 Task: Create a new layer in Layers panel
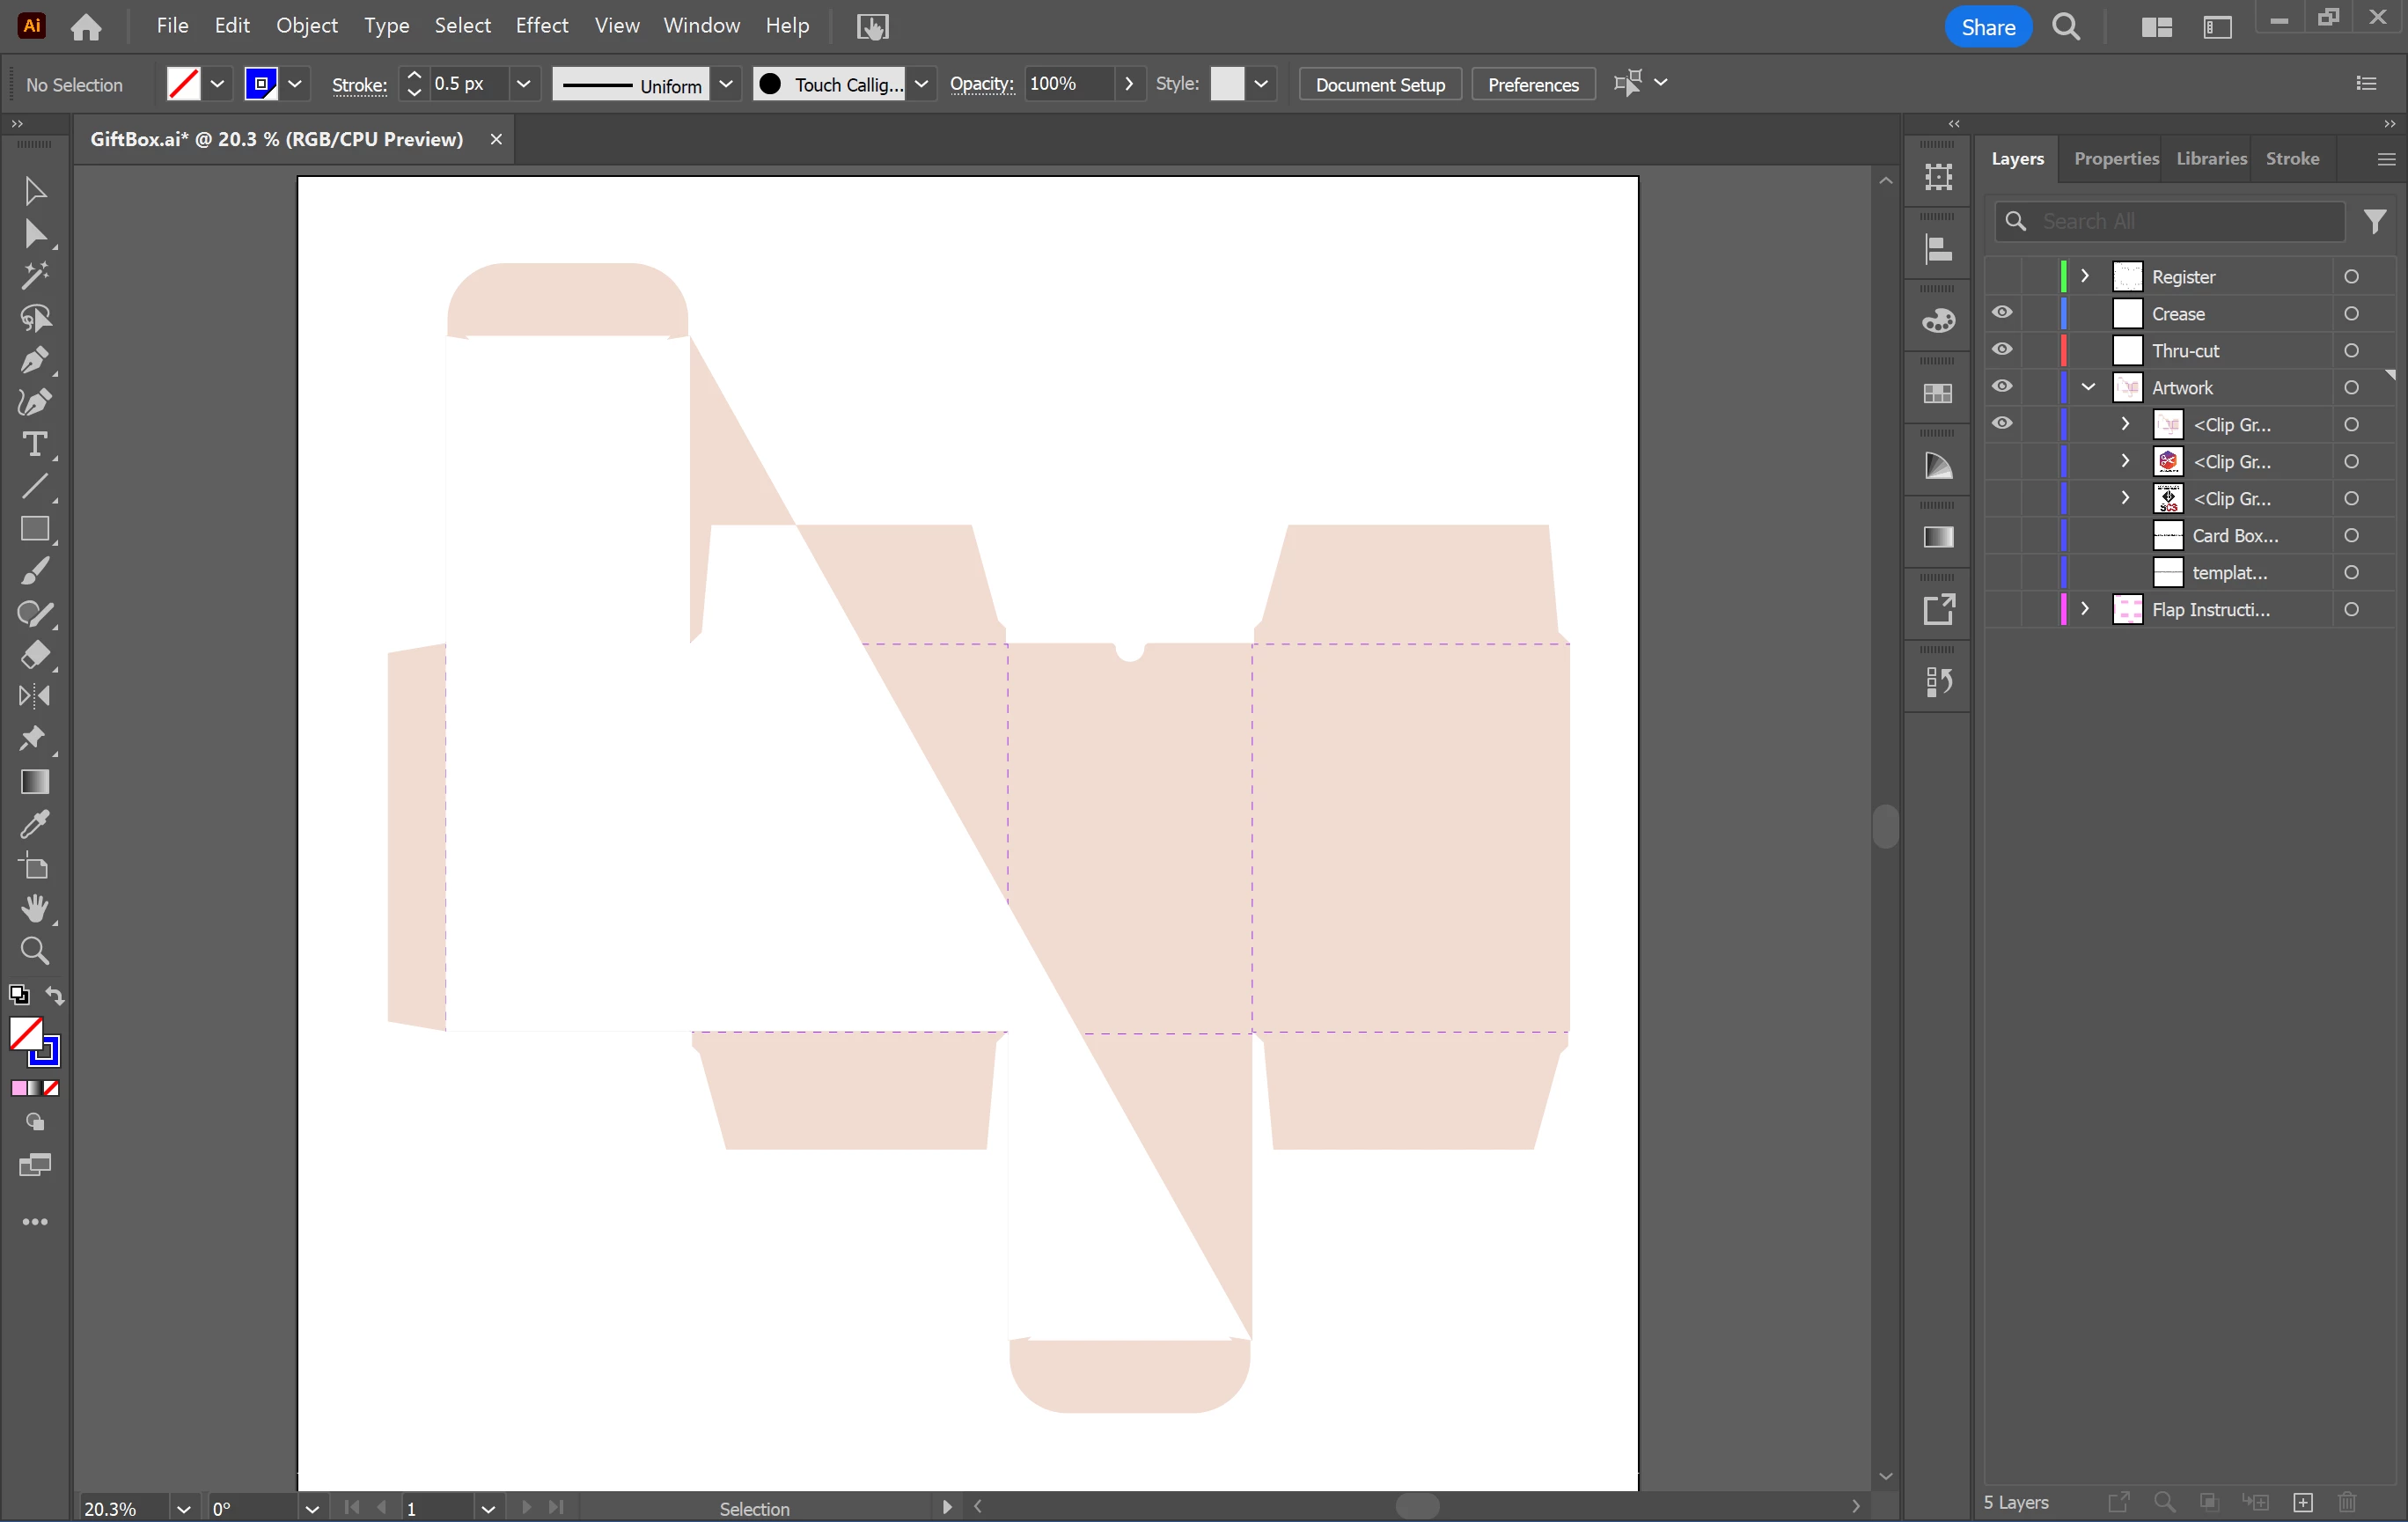[2303, 1502]
